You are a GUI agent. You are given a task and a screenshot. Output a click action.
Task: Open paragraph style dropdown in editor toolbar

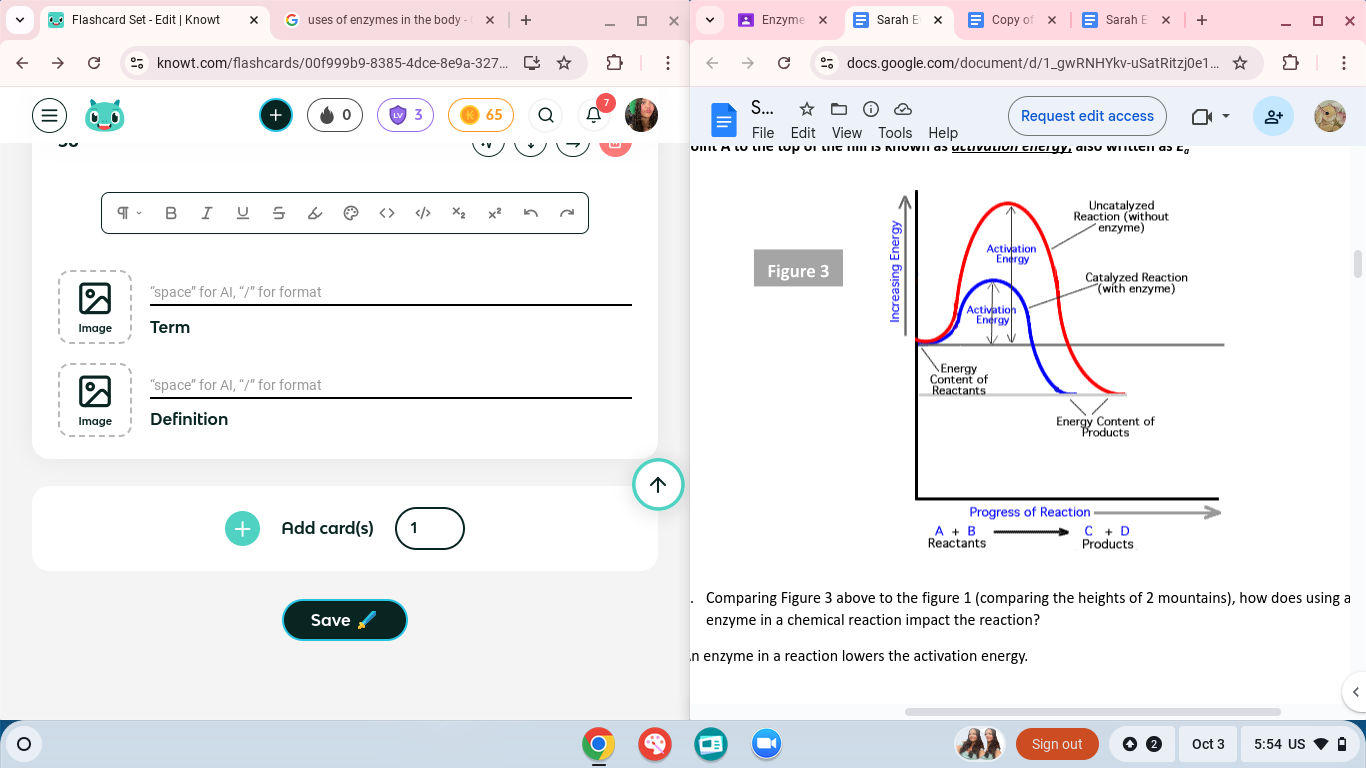(x=130, y=213)
